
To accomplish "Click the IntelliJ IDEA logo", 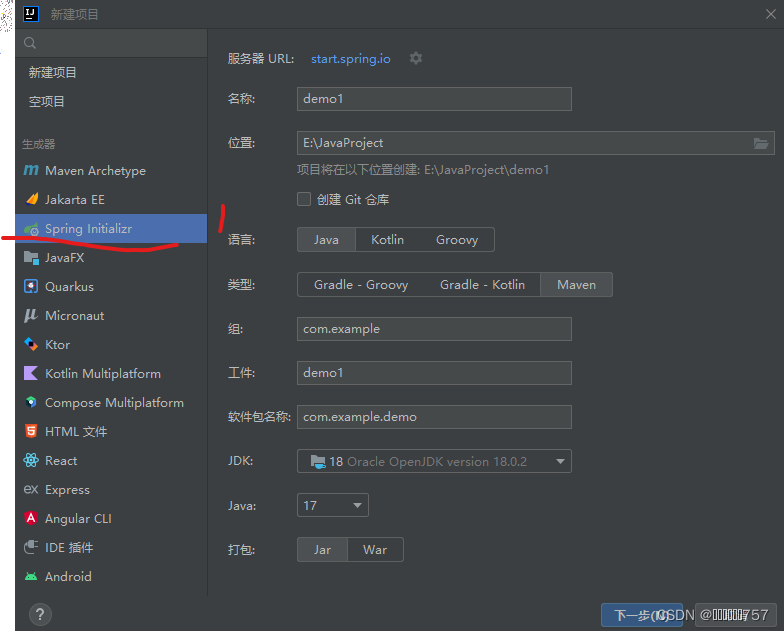I will coord(31,14).
